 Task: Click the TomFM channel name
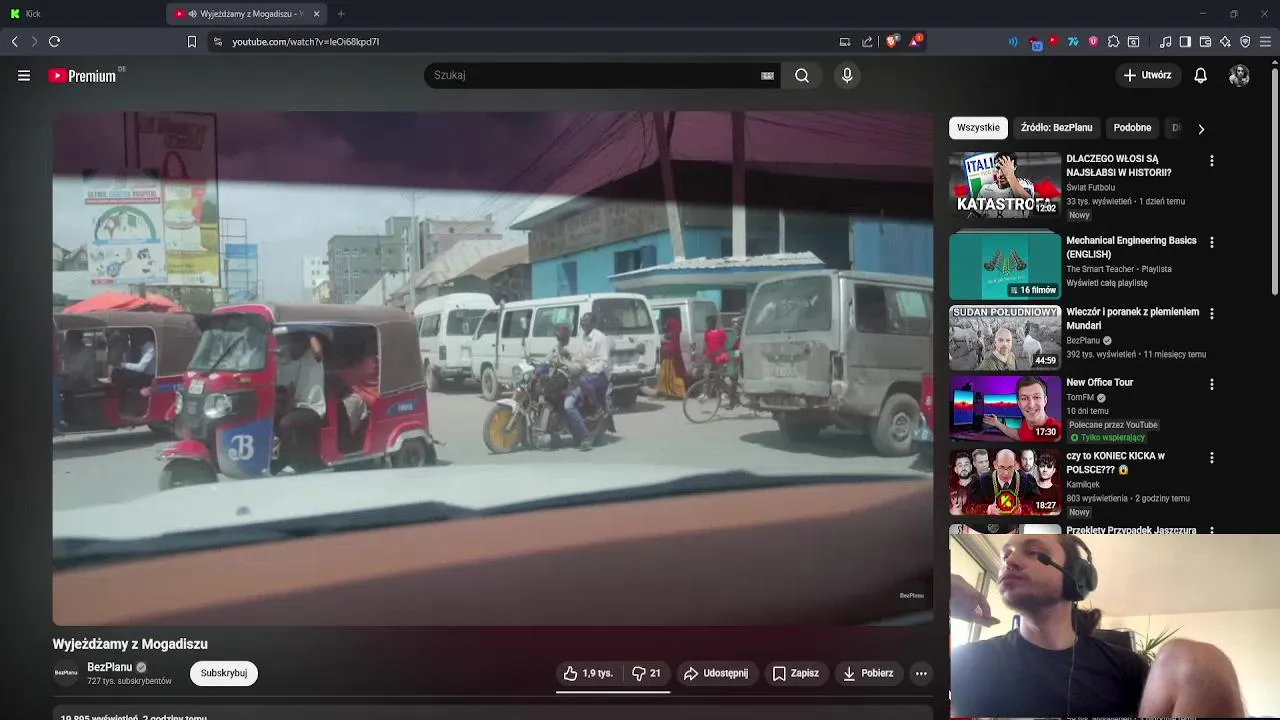(x=1080, y=397)
